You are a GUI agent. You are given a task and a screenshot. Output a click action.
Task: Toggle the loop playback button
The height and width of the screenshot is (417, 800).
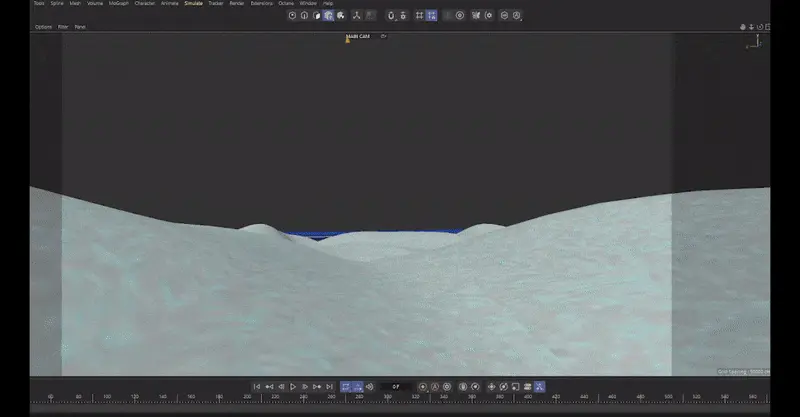click(x=345, y=386)
